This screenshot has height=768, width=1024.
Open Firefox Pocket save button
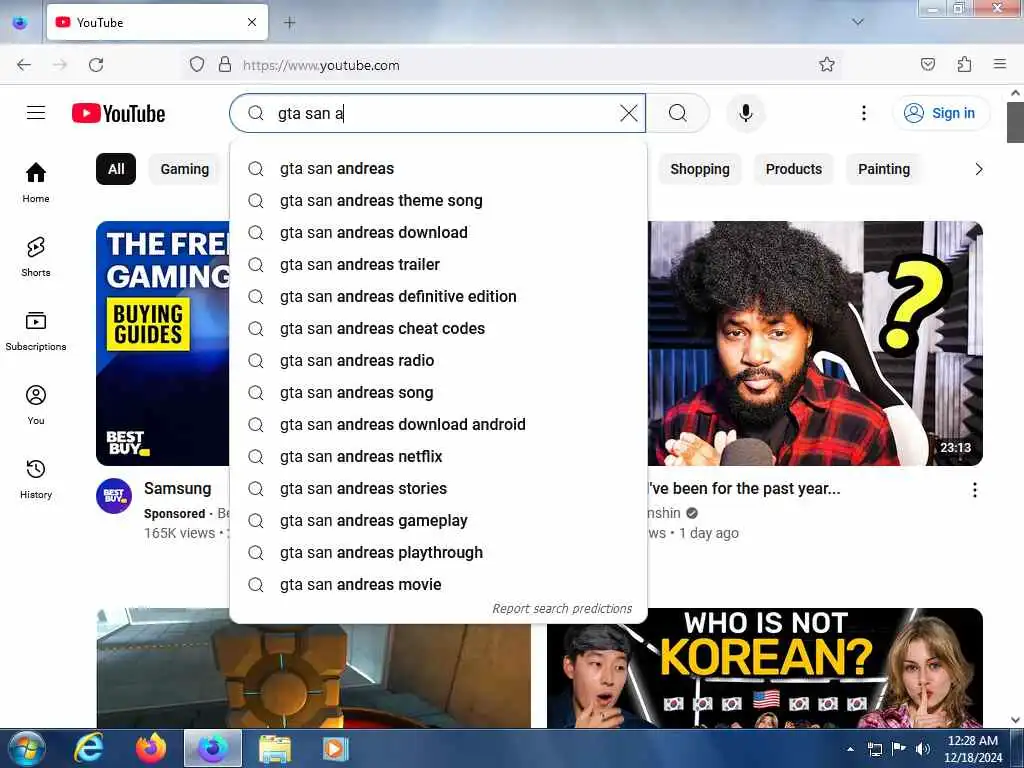pyautogui.click(x=927, y=64)
